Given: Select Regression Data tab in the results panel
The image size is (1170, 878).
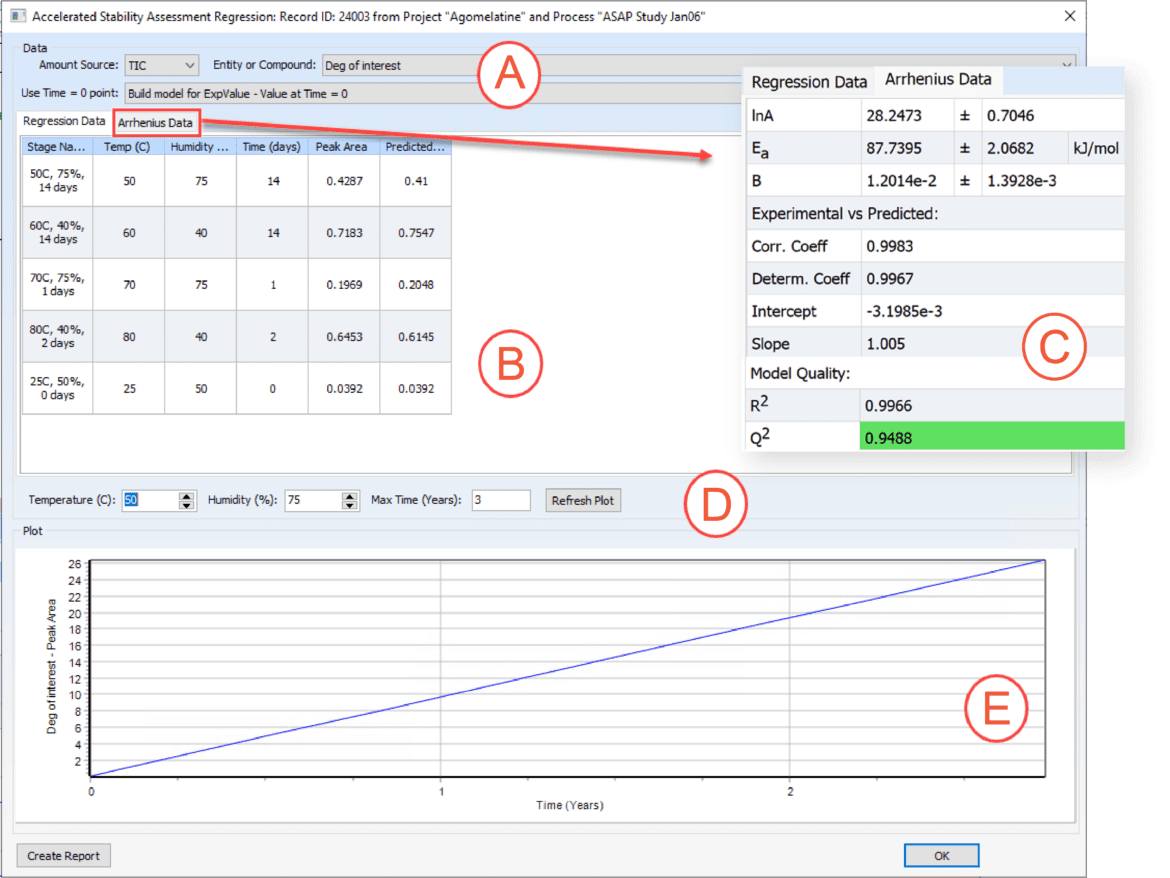Looking at the screenshot, I should [808, 81].
